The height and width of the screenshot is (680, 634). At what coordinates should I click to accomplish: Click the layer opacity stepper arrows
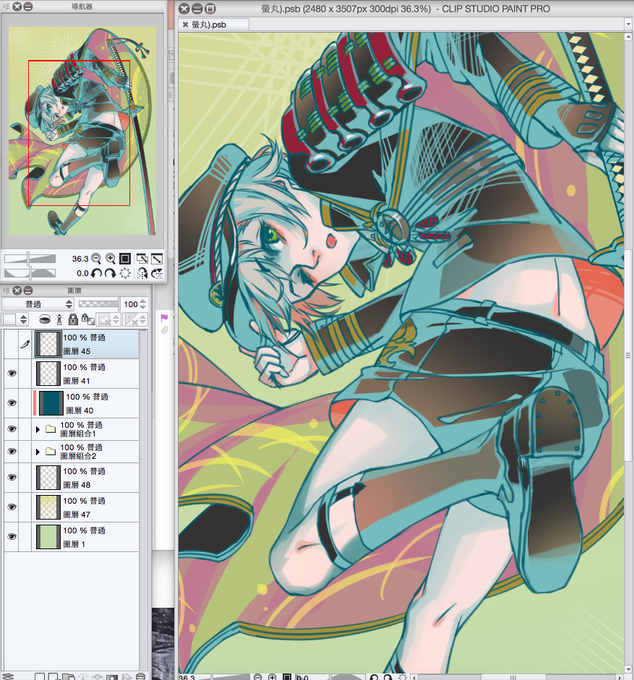tap(143, 304)
